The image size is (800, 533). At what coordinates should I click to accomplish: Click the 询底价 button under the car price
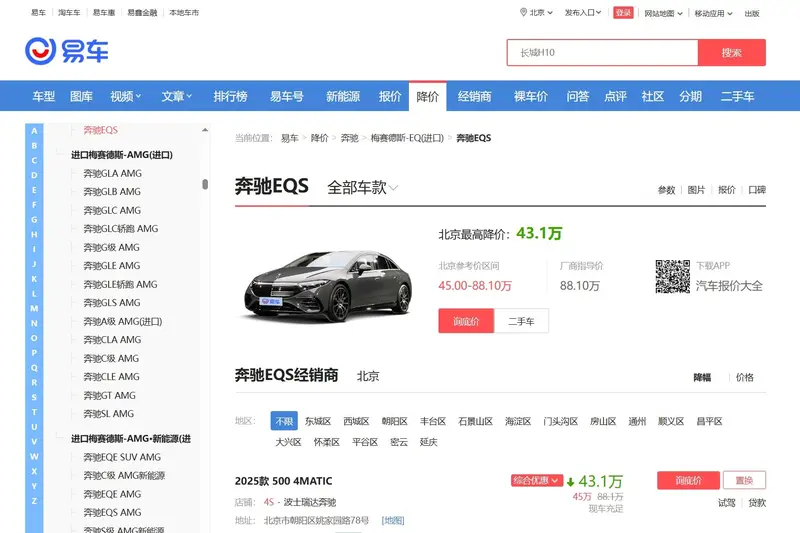(466, 321)
